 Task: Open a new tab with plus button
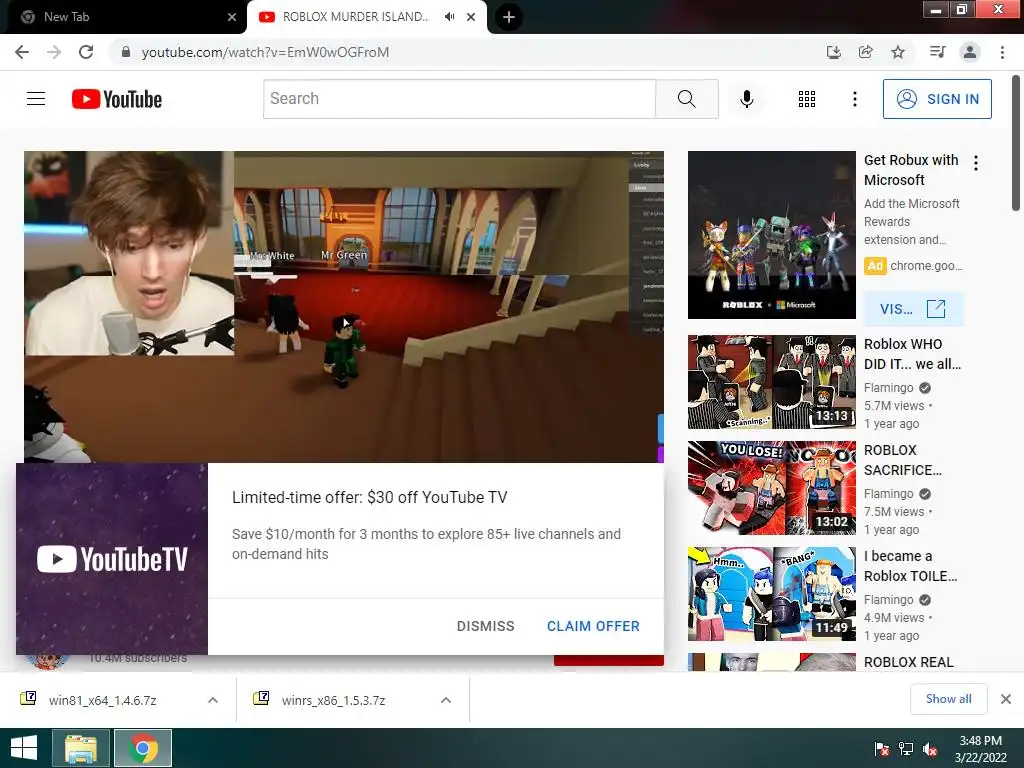coord(509,17)
